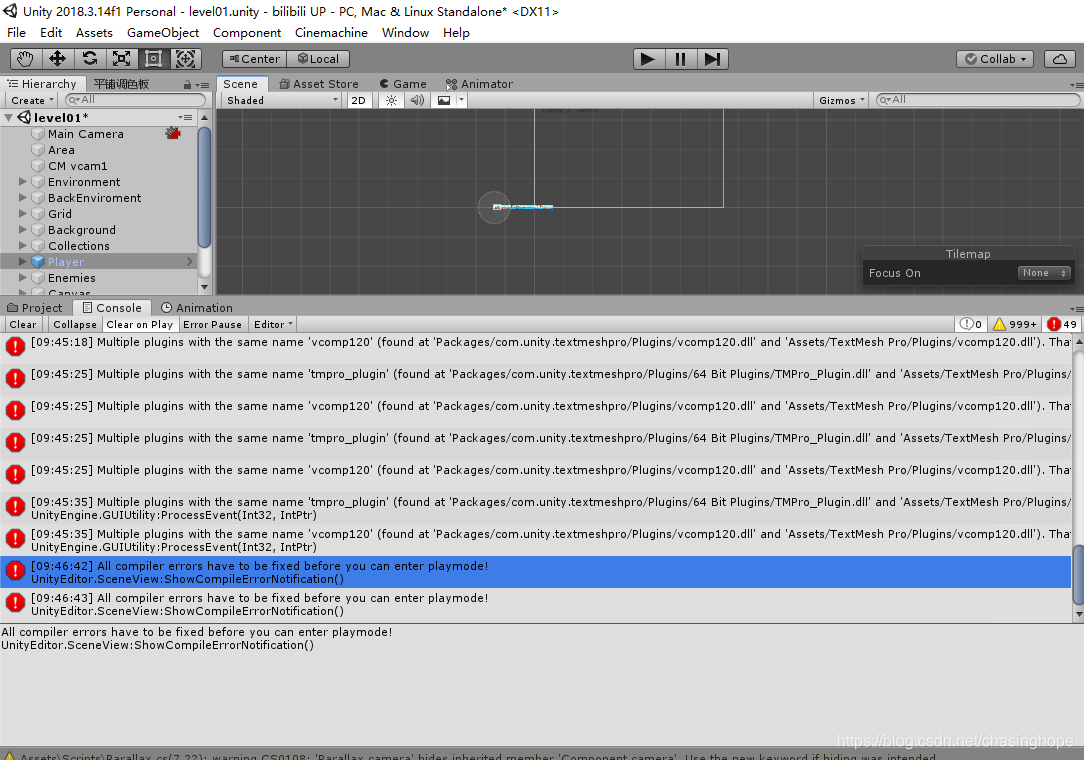Enable Error Pause in the Console
Viewport: 1084px width, 760px height.
(212, 324)
